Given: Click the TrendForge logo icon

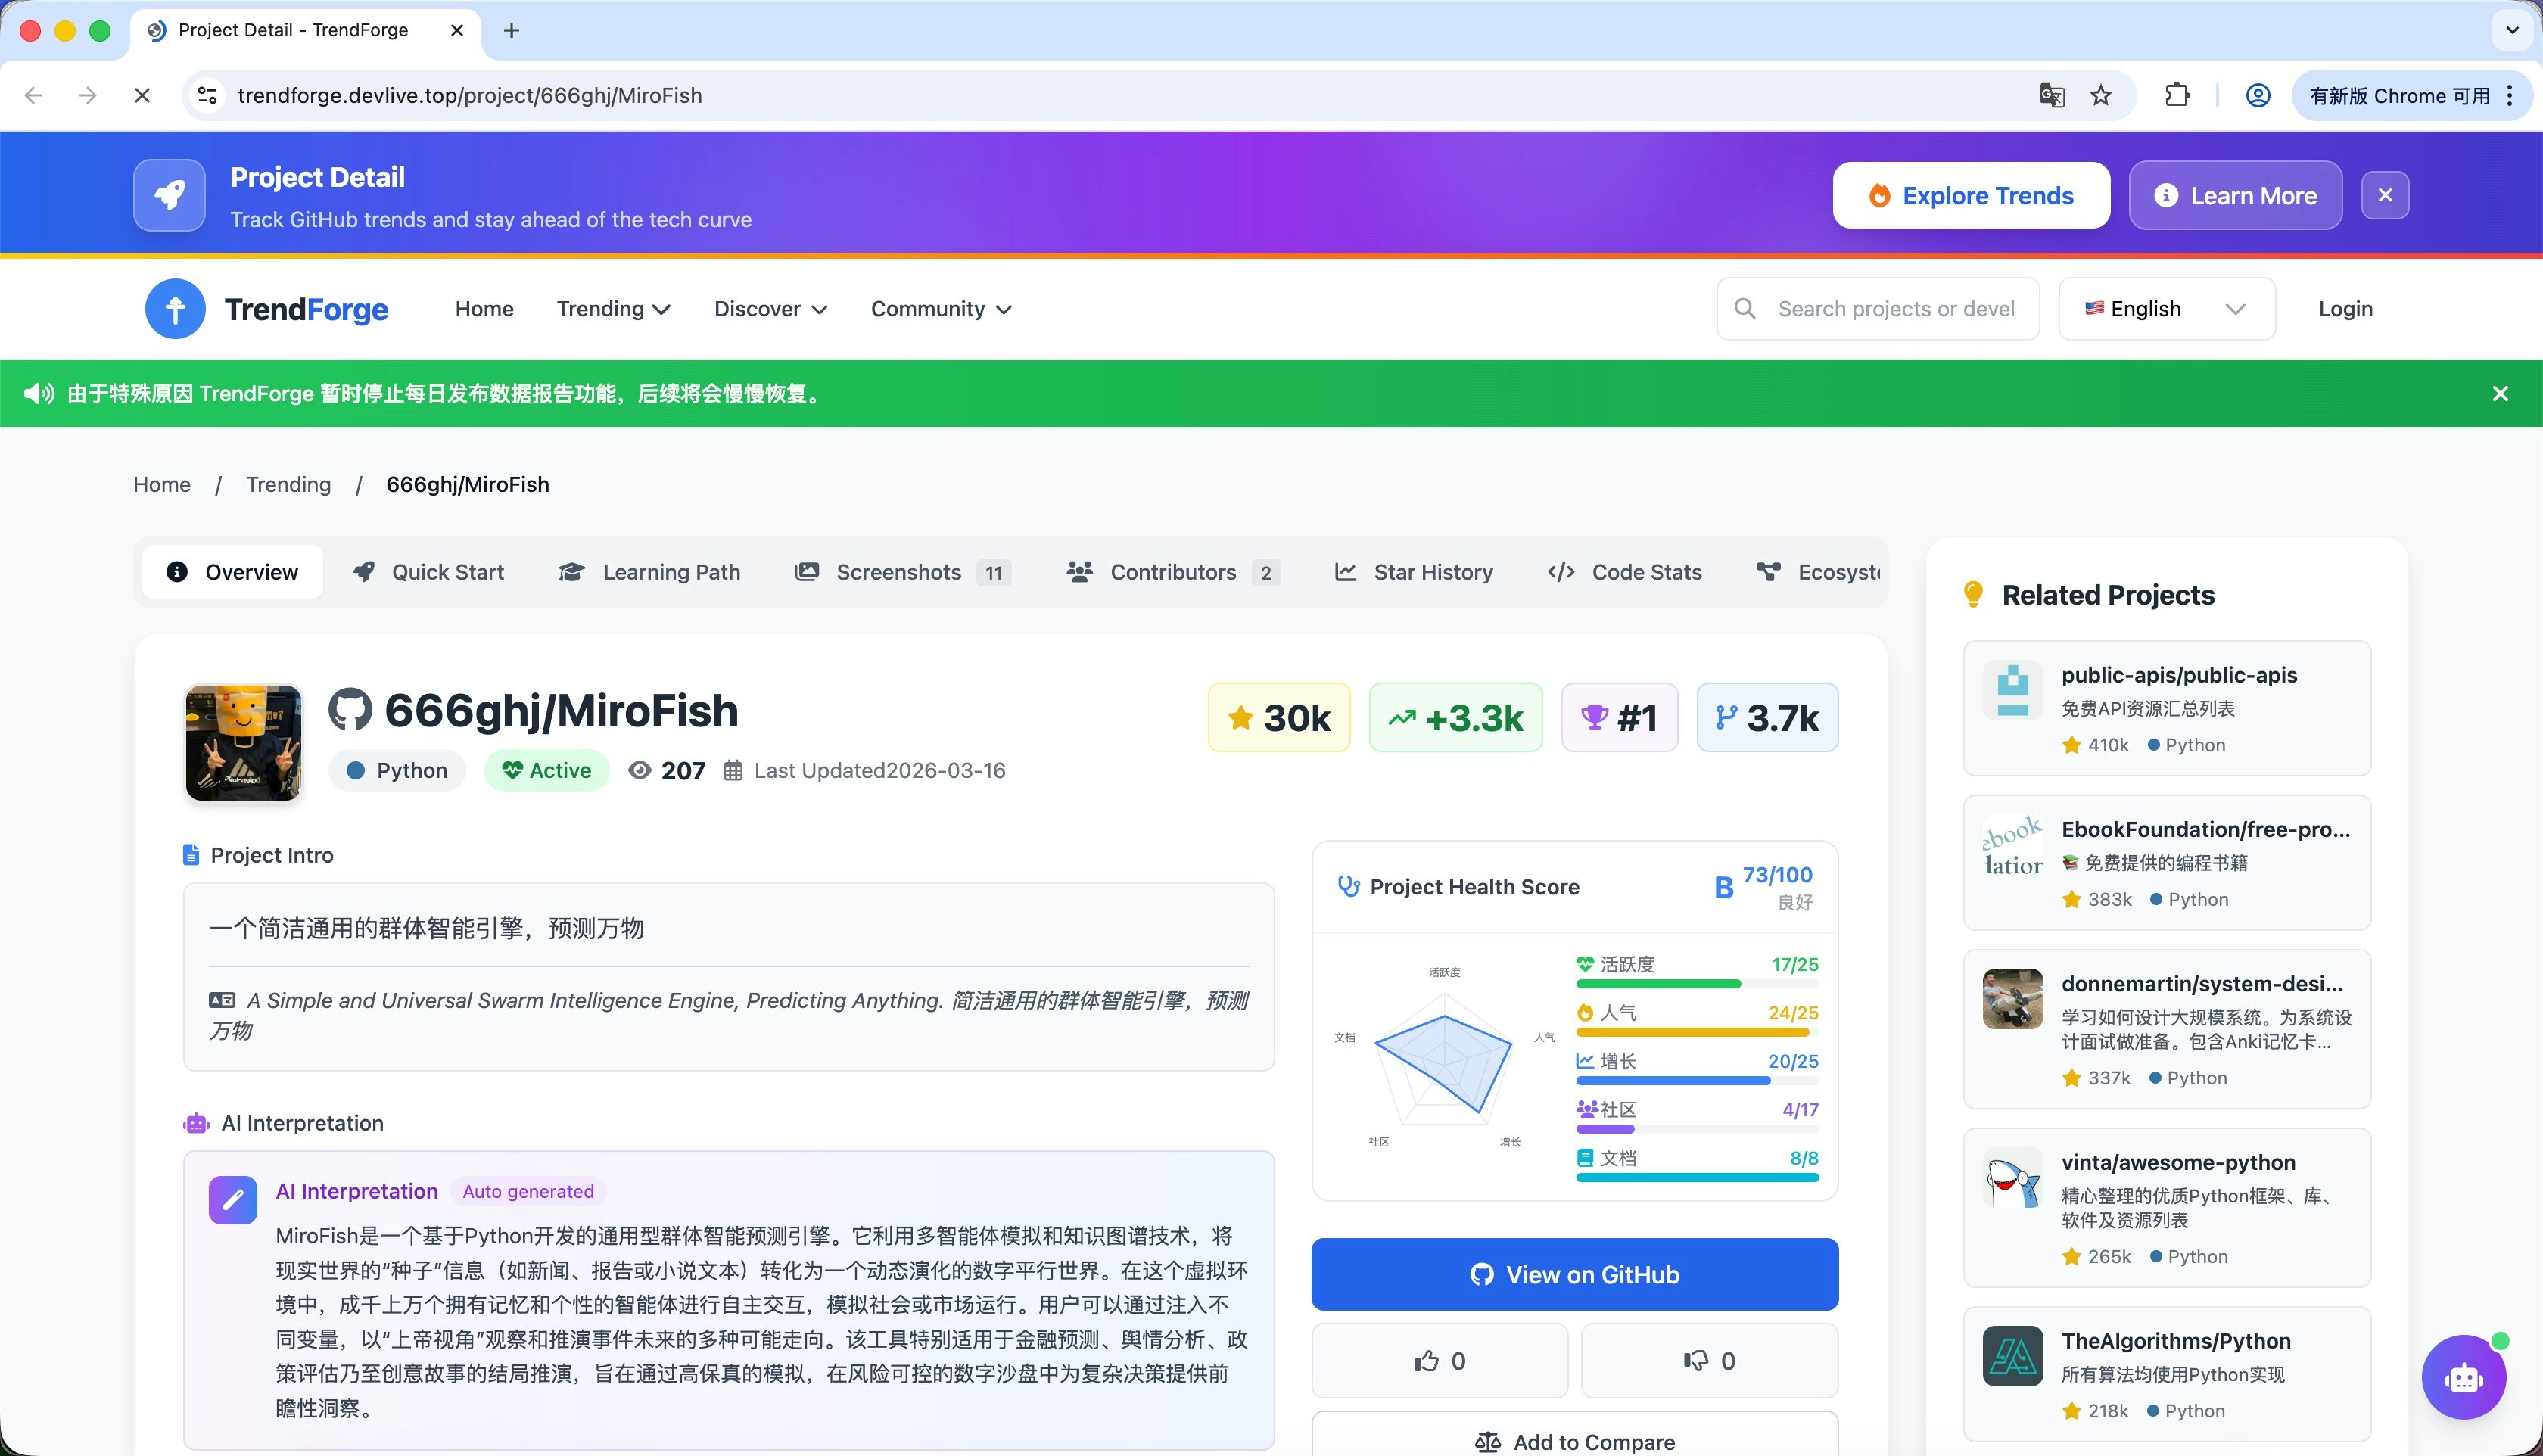Looking at the screenshot, I should click(175, 309).
